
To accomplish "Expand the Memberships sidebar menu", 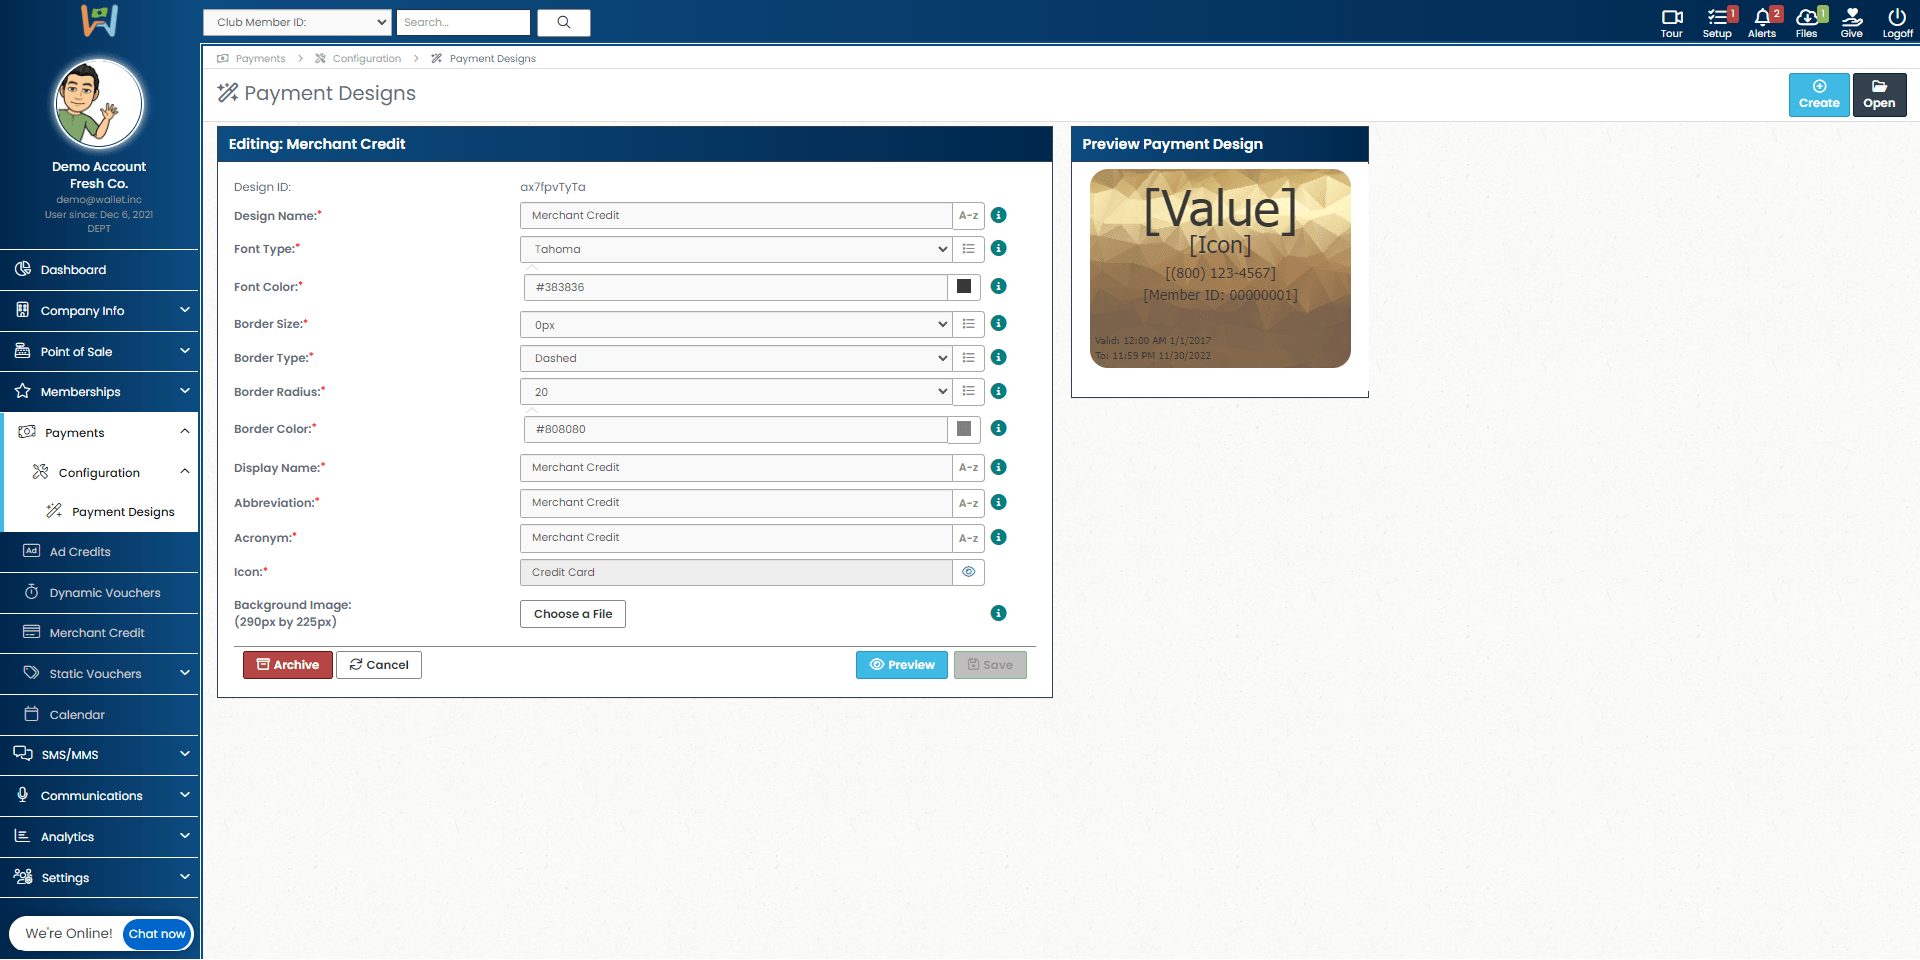I will click(x=99, y=392).
